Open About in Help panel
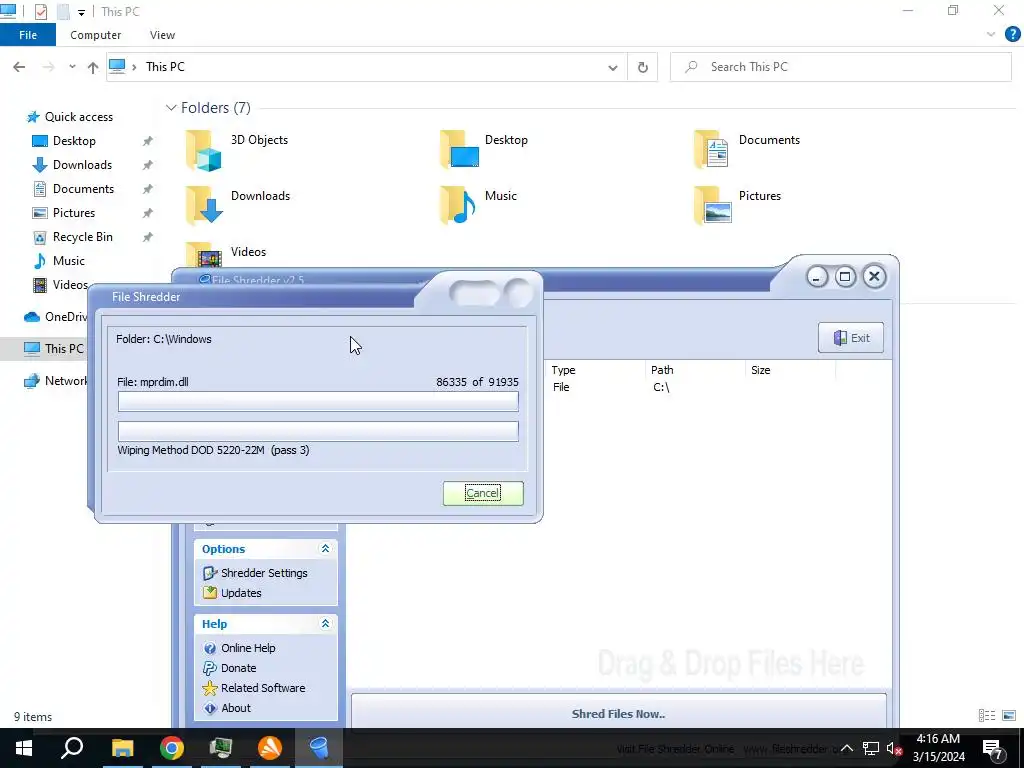Viewport: 1024px width, 768px height. 236,708
